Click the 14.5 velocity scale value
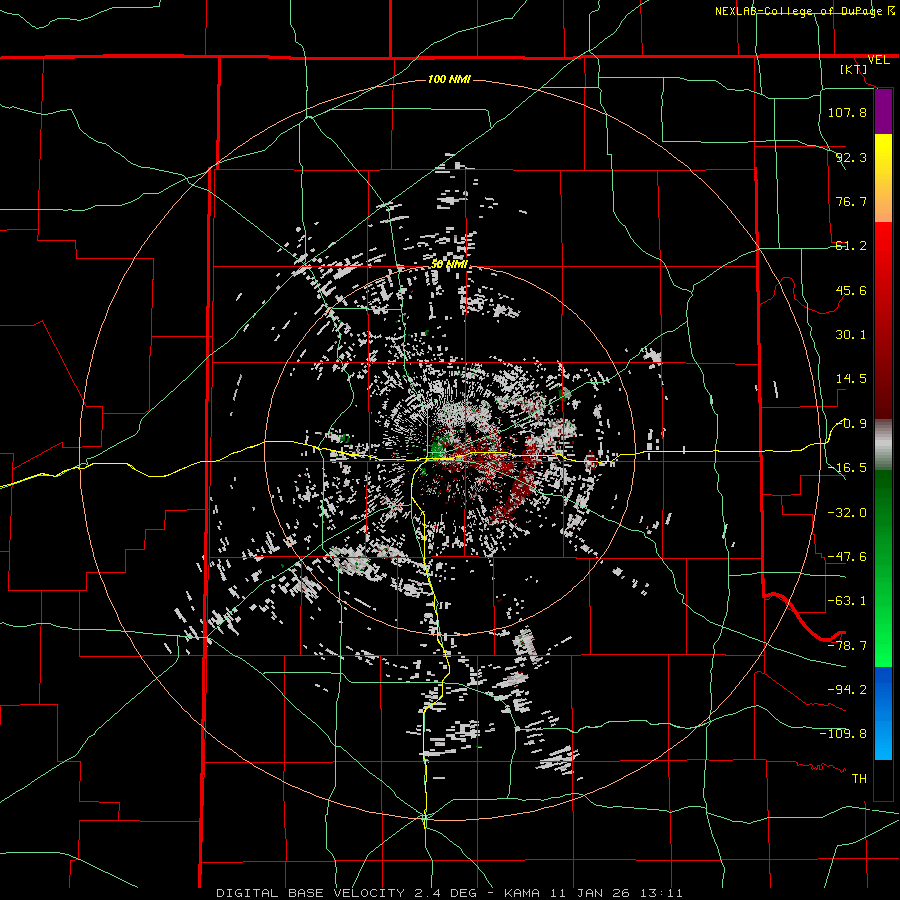Image resolution: width=900 pixels, height=900 pixels. [x=851, y=379]
